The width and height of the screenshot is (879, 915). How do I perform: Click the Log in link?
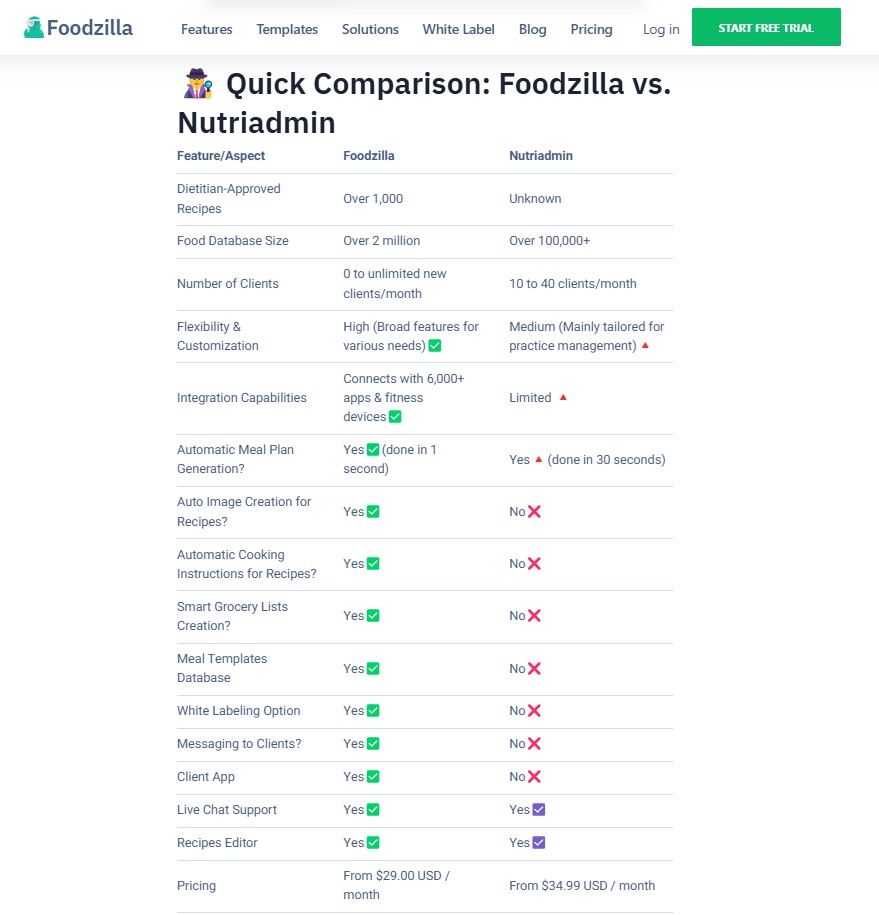click(661, 29)
